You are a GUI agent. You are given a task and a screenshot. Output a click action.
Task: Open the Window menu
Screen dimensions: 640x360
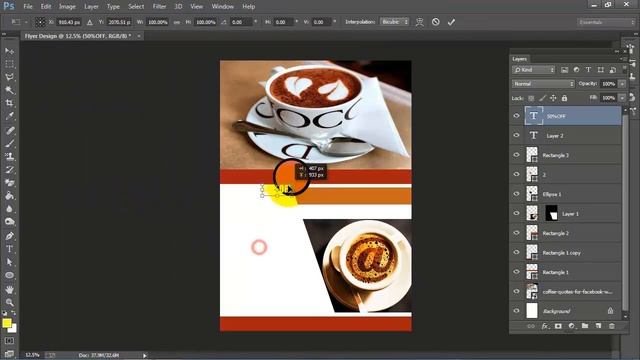tap(222, 7)
